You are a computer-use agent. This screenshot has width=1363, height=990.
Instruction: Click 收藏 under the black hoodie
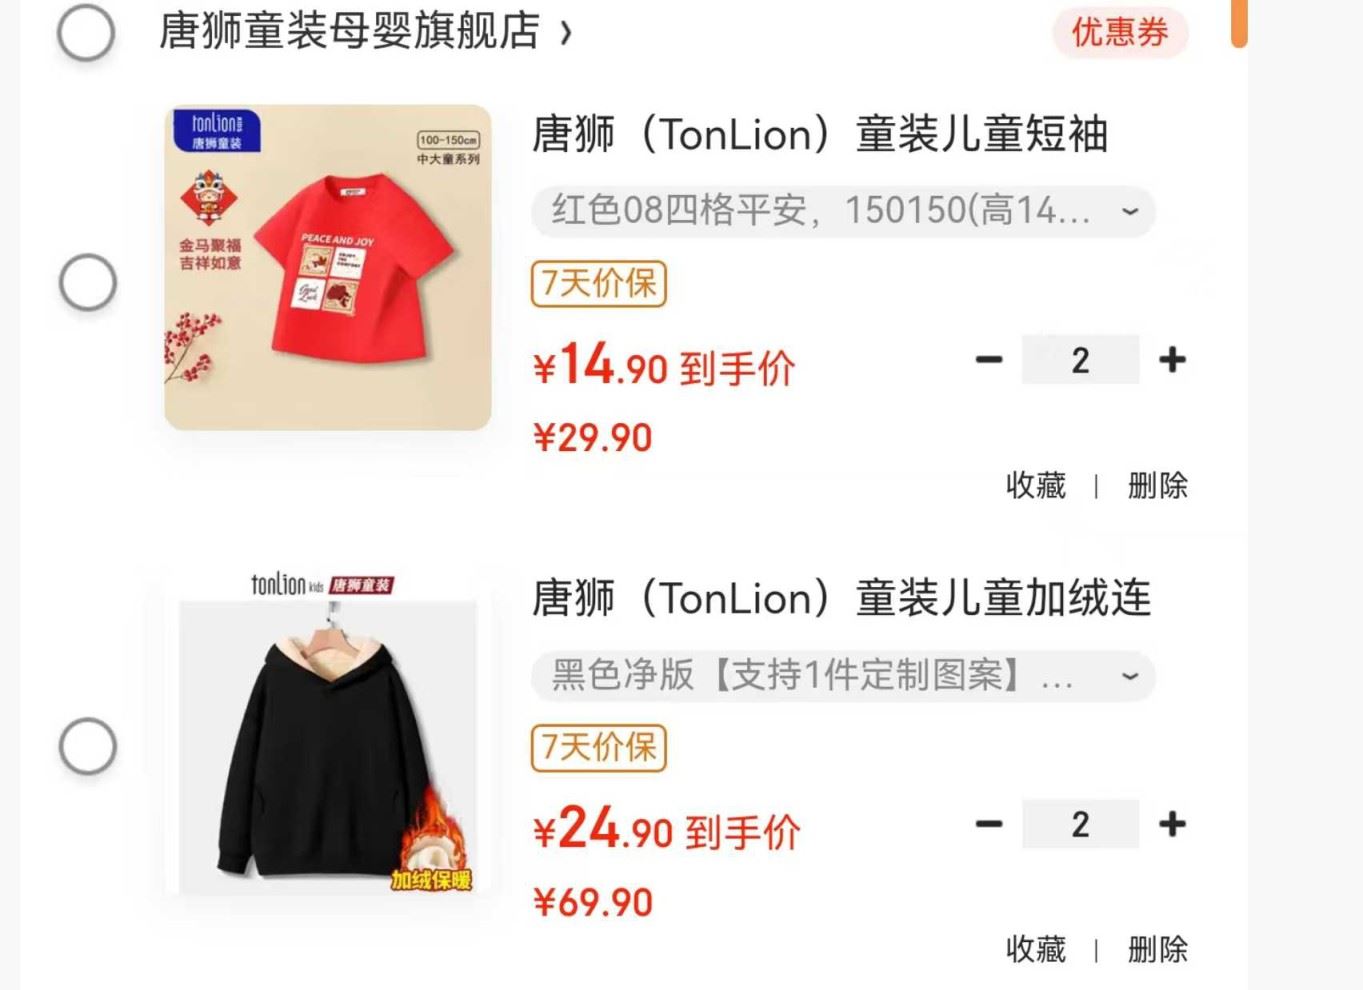pos(1036,949)
